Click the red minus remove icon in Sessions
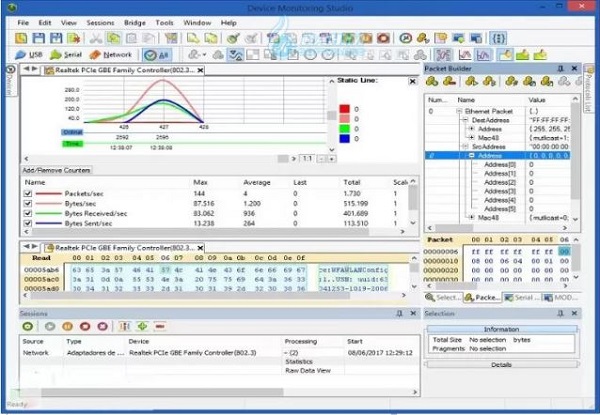Screen dimensions: 600x415 coord(160,326)
